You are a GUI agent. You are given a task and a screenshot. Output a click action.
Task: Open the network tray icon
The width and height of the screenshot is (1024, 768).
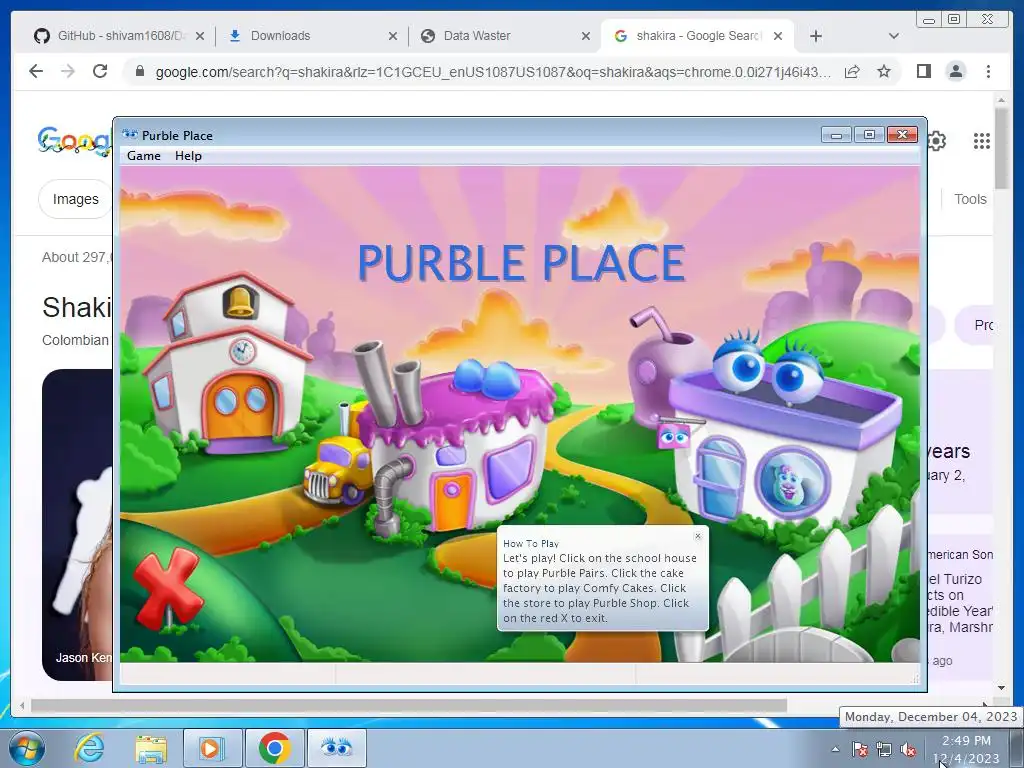pyautogui.click(x=884, y=749)
